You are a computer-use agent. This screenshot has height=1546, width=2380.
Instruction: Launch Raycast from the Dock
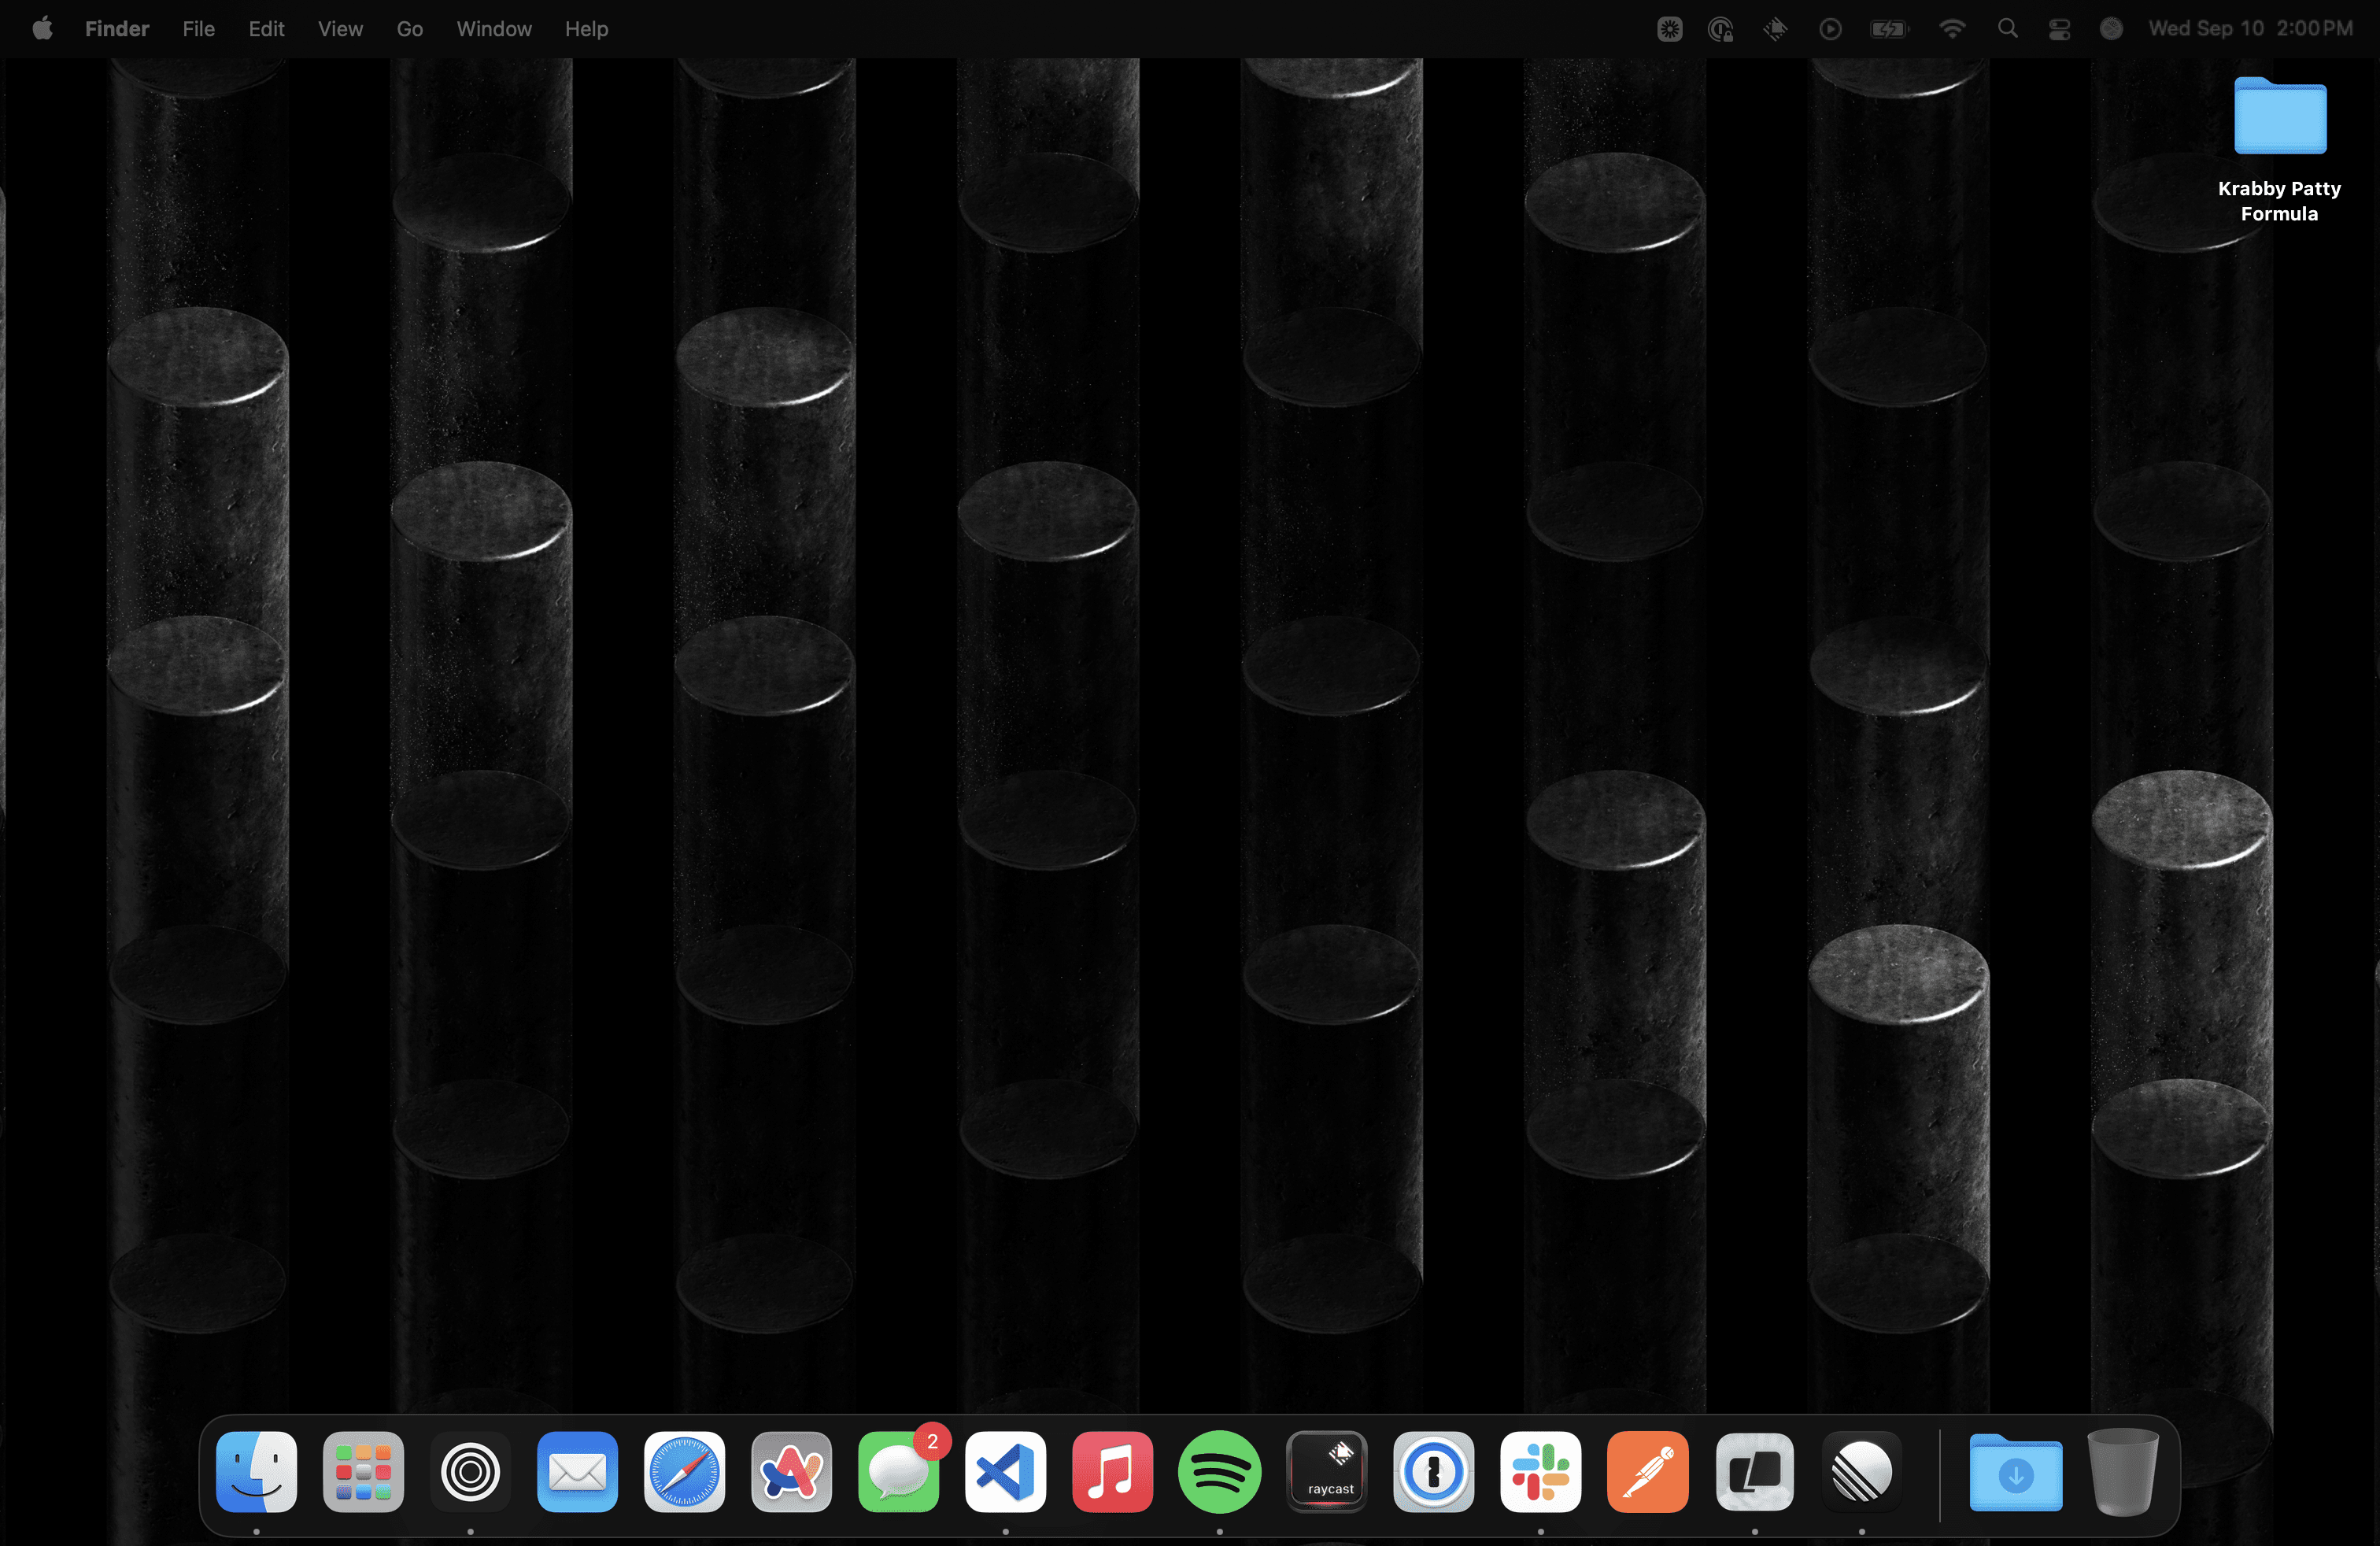pyautogui.click(x=1326, y=1472)
